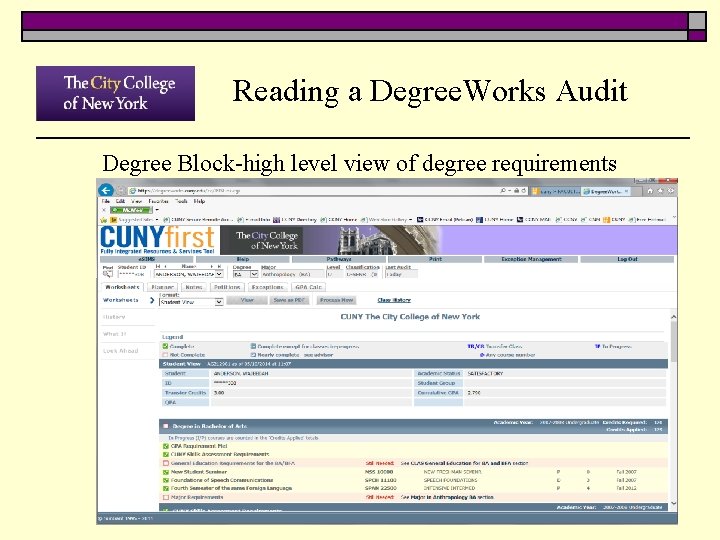Screen dimensions: 720x540
Task: Click the Help navigation bar button
Action: [243, 259]
